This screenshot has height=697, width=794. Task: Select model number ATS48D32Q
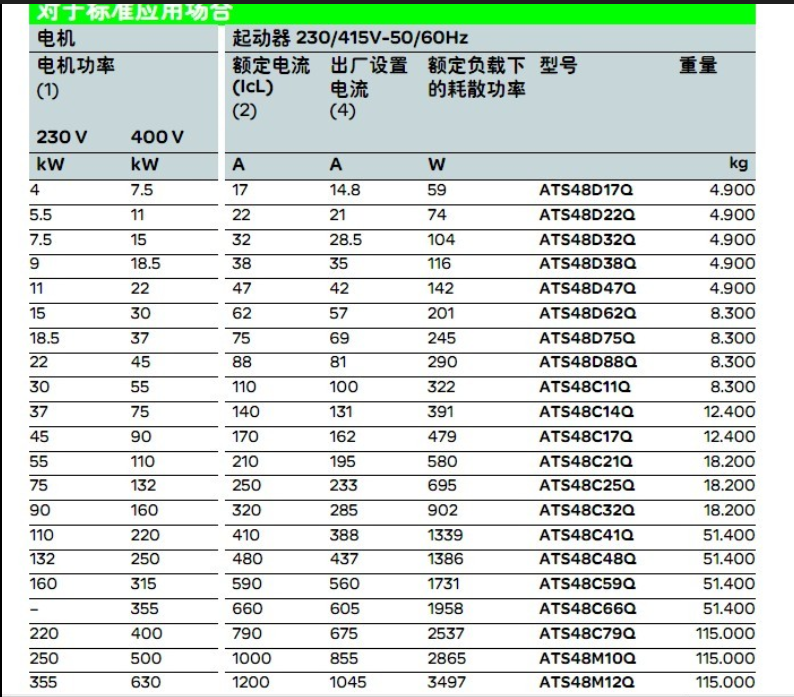tap(587, 240)
